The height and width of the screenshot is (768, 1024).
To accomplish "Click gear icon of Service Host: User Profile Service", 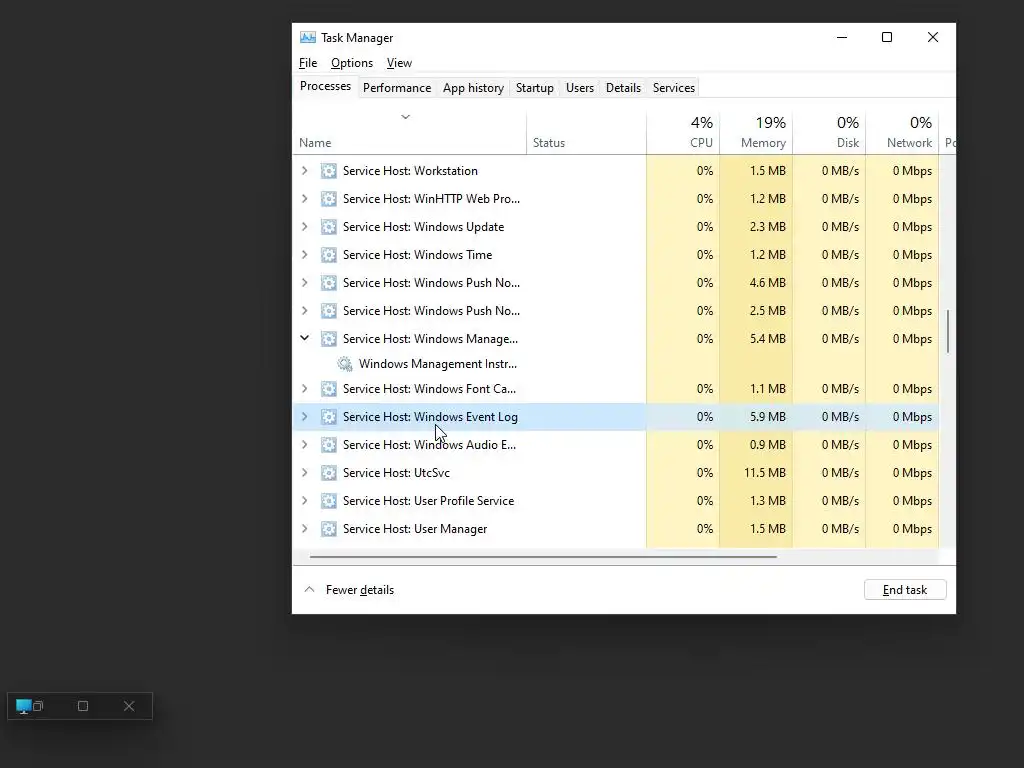I will [x=328, y=502].
